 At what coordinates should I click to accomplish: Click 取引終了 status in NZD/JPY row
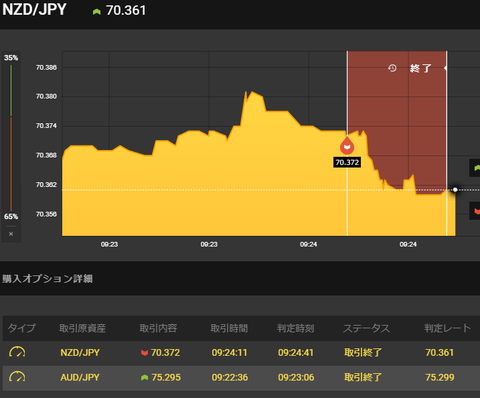pyautogui.click(x=363, y=352)
